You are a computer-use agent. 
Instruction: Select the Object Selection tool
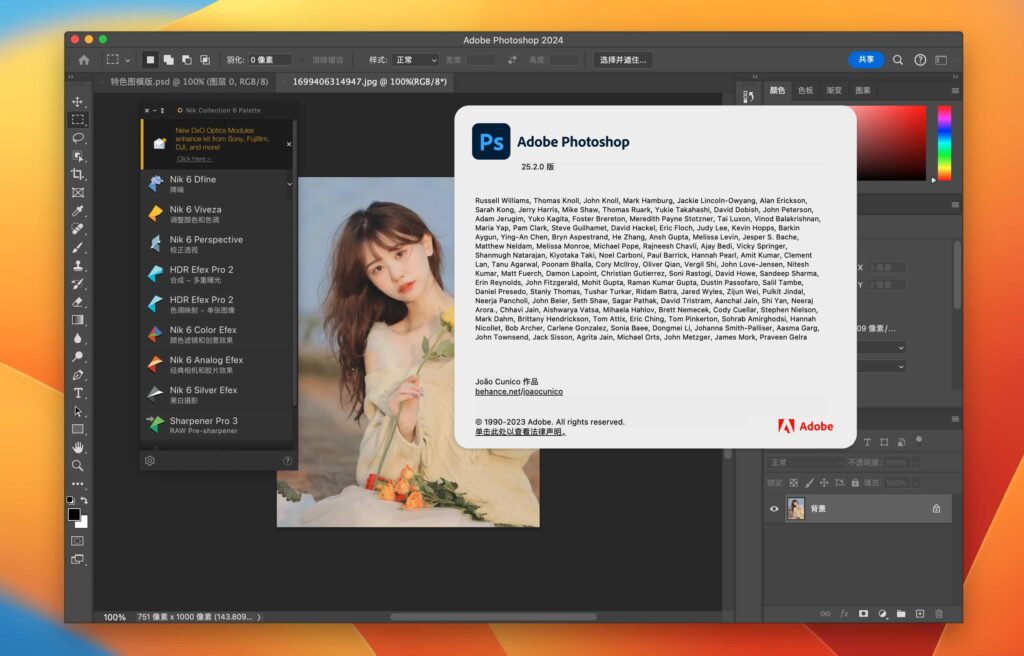pos(78,156)
